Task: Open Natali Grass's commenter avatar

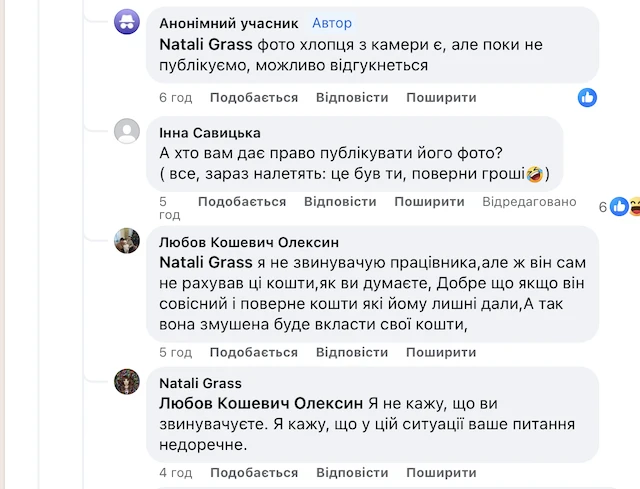Action: point(127,381)
